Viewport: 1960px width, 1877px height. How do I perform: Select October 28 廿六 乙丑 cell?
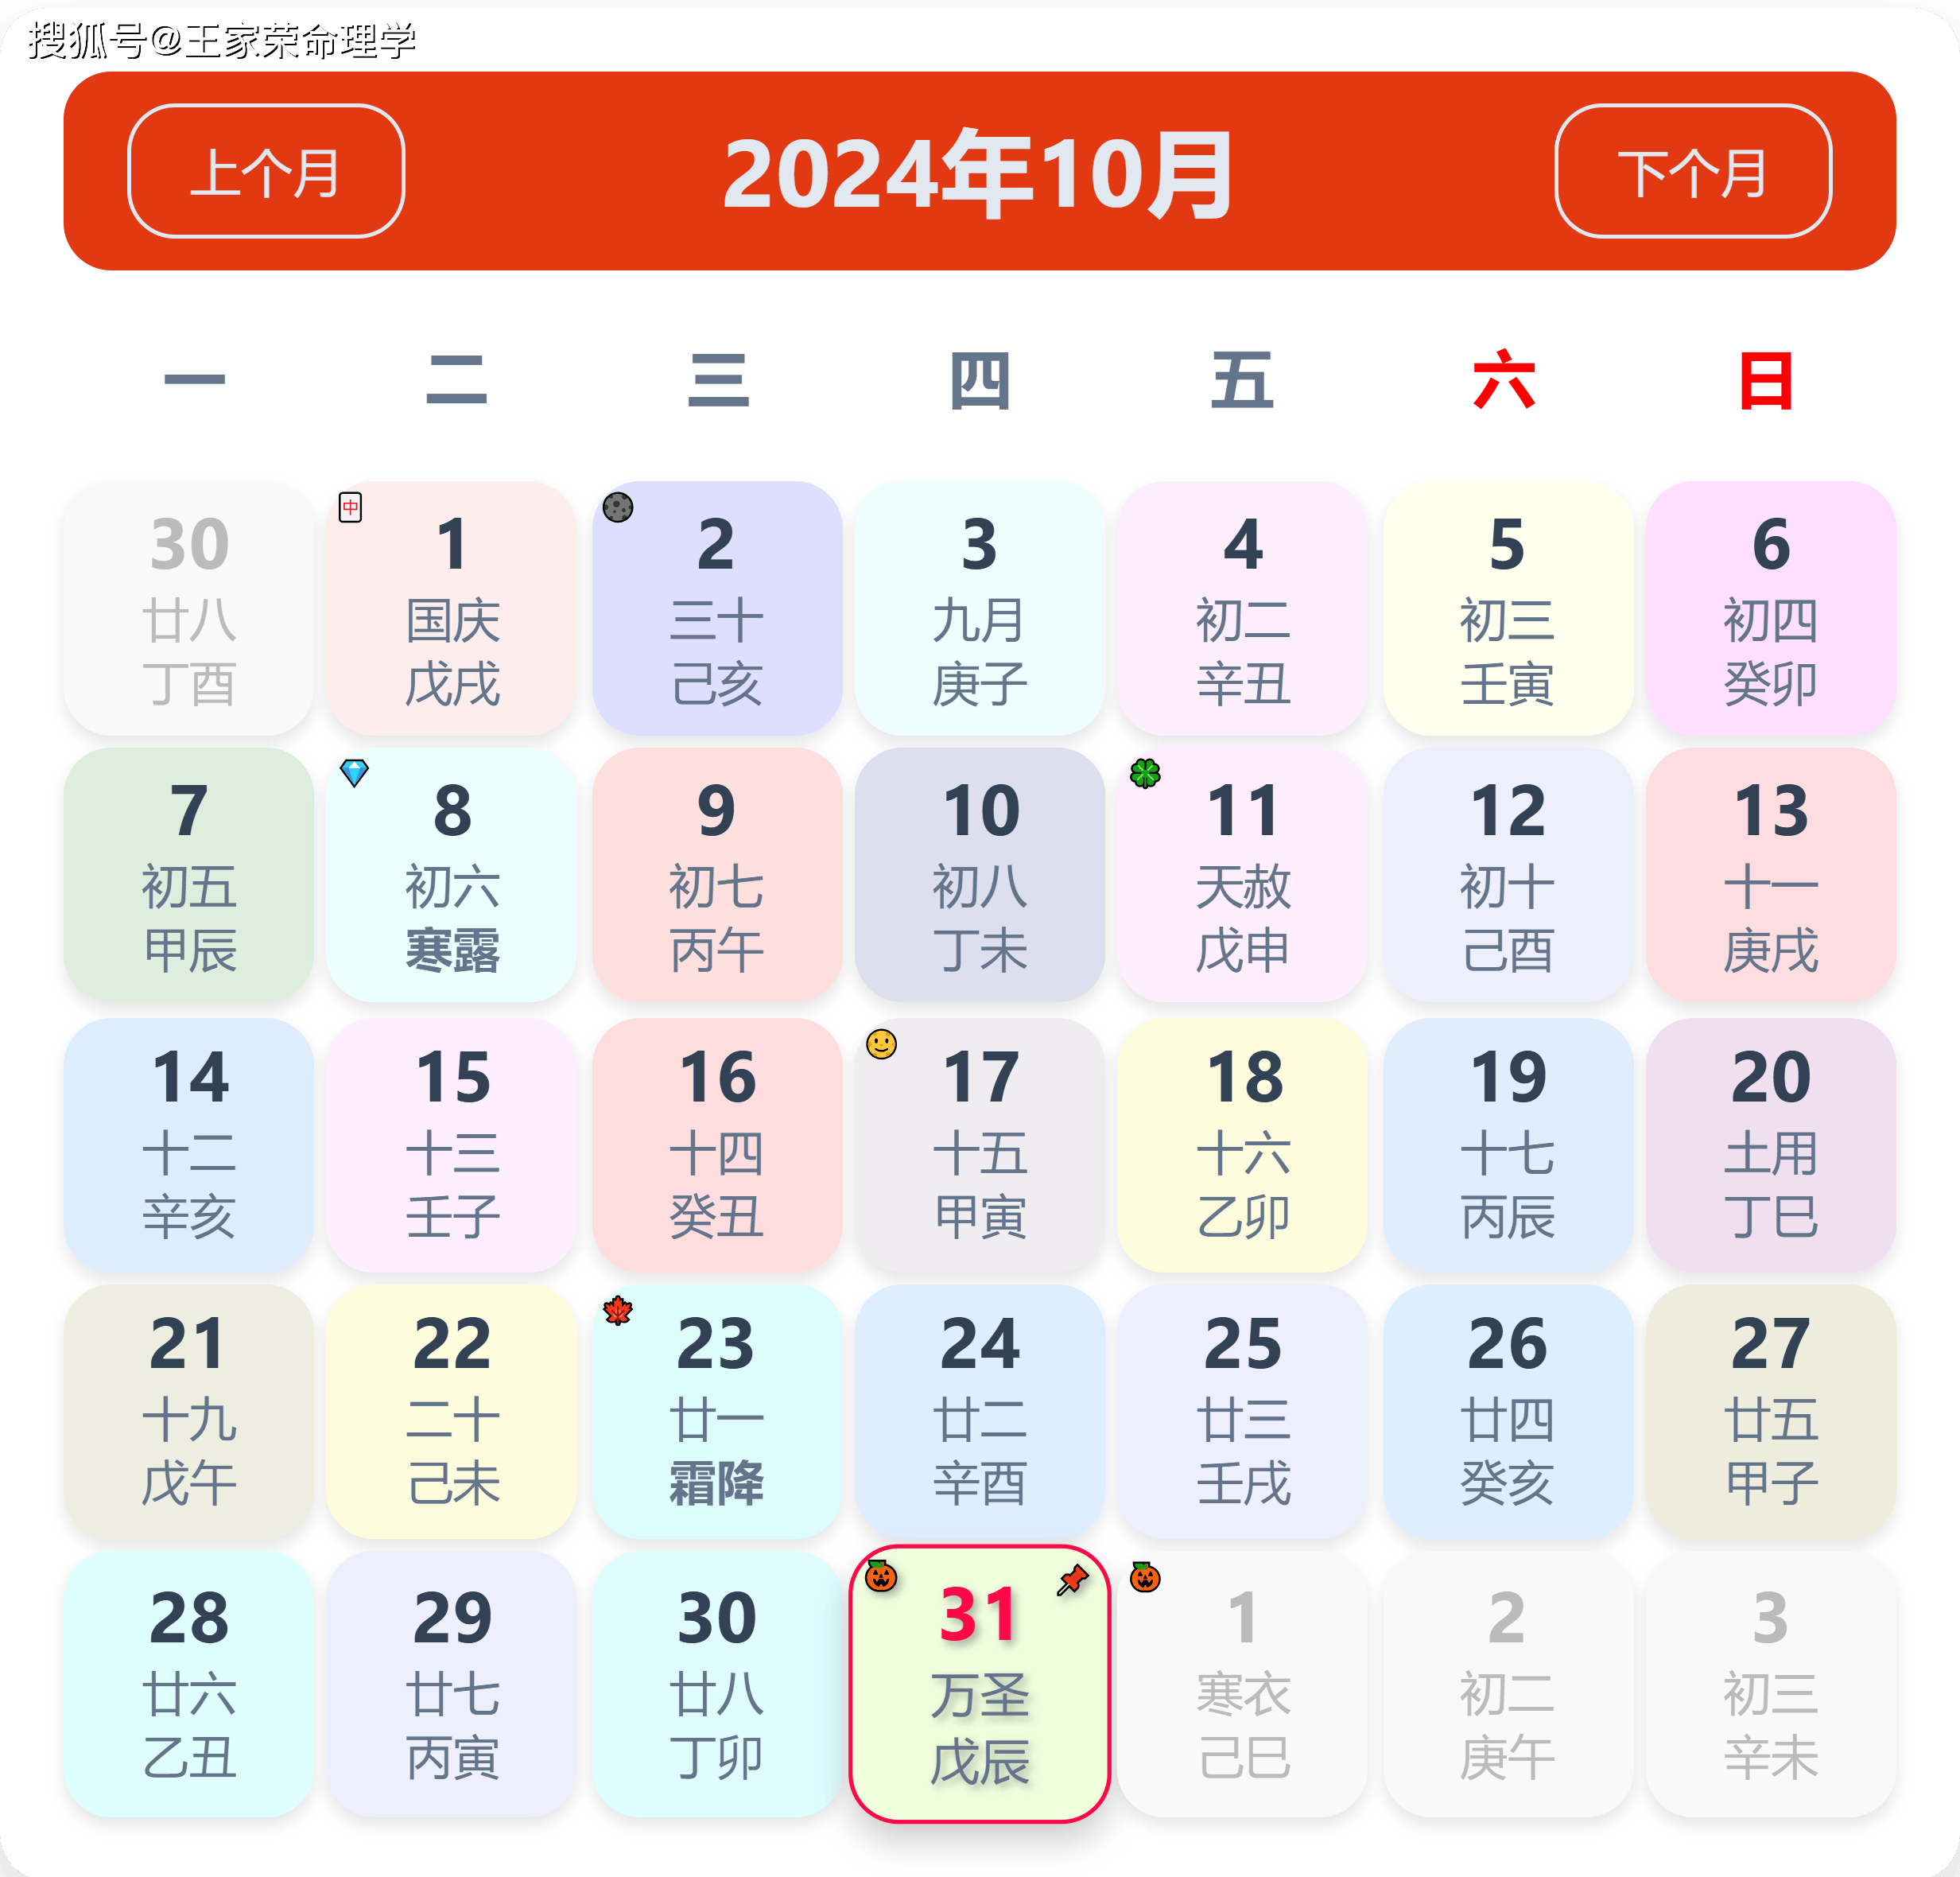189,1684
